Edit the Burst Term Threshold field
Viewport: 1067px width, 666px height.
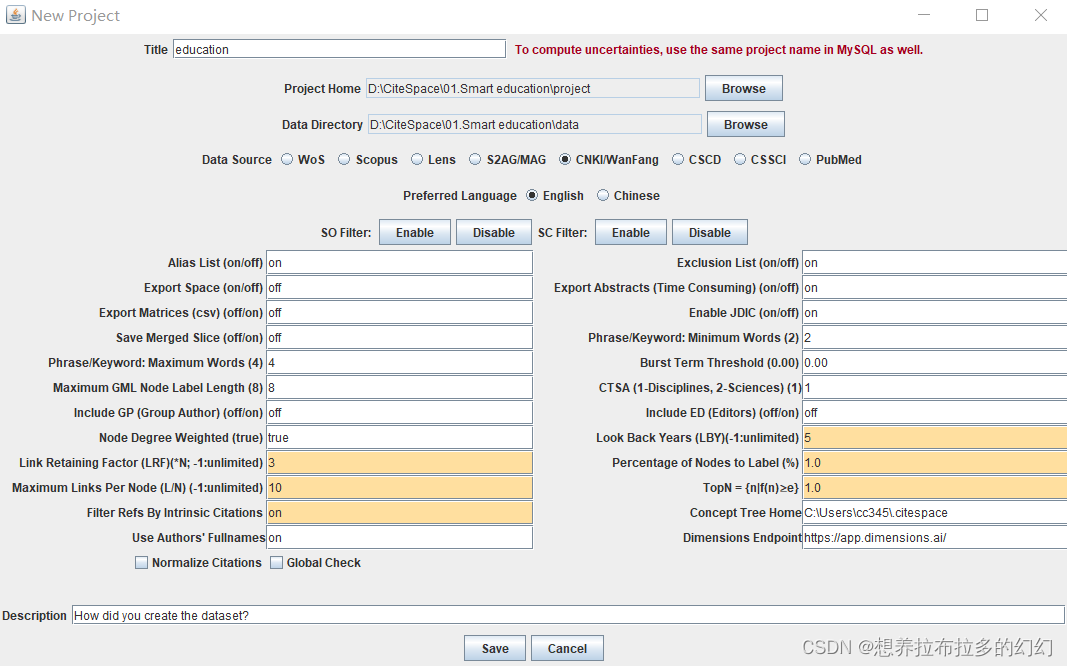click(934, 363)
